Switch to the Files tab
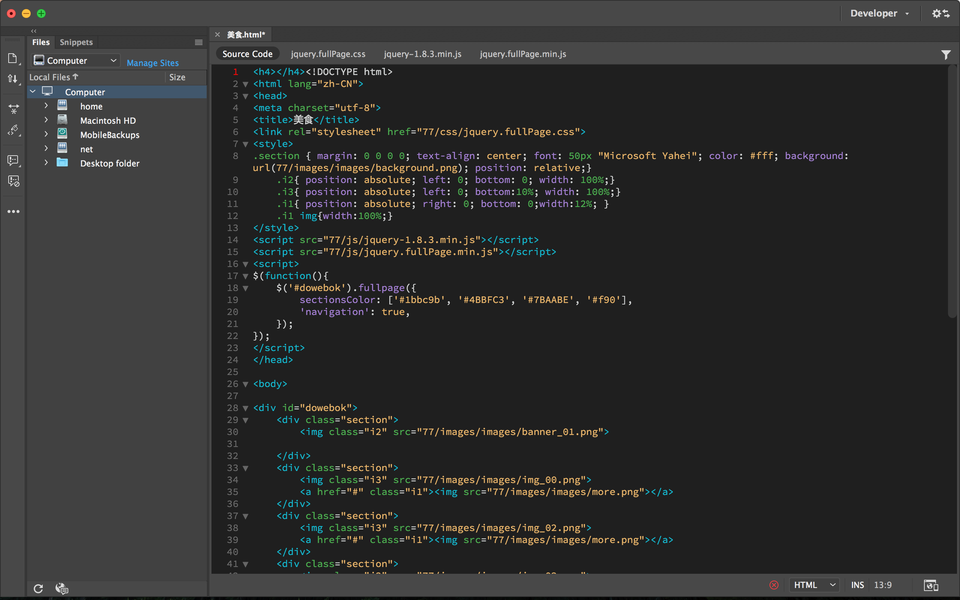The width and height of the screenshot is (960, 600). (41, 42)
